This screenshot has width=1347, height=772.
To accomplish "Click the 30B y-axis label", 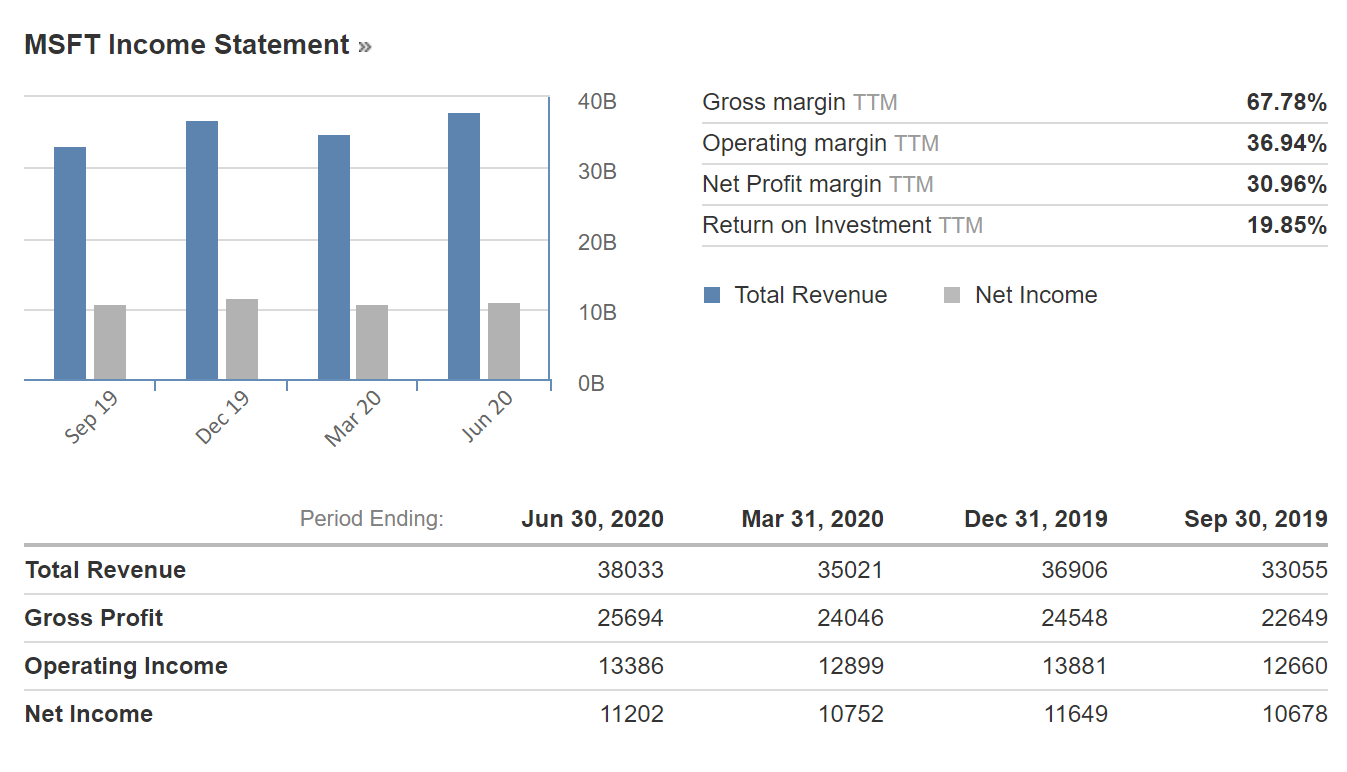I will (x=597, y=172).
